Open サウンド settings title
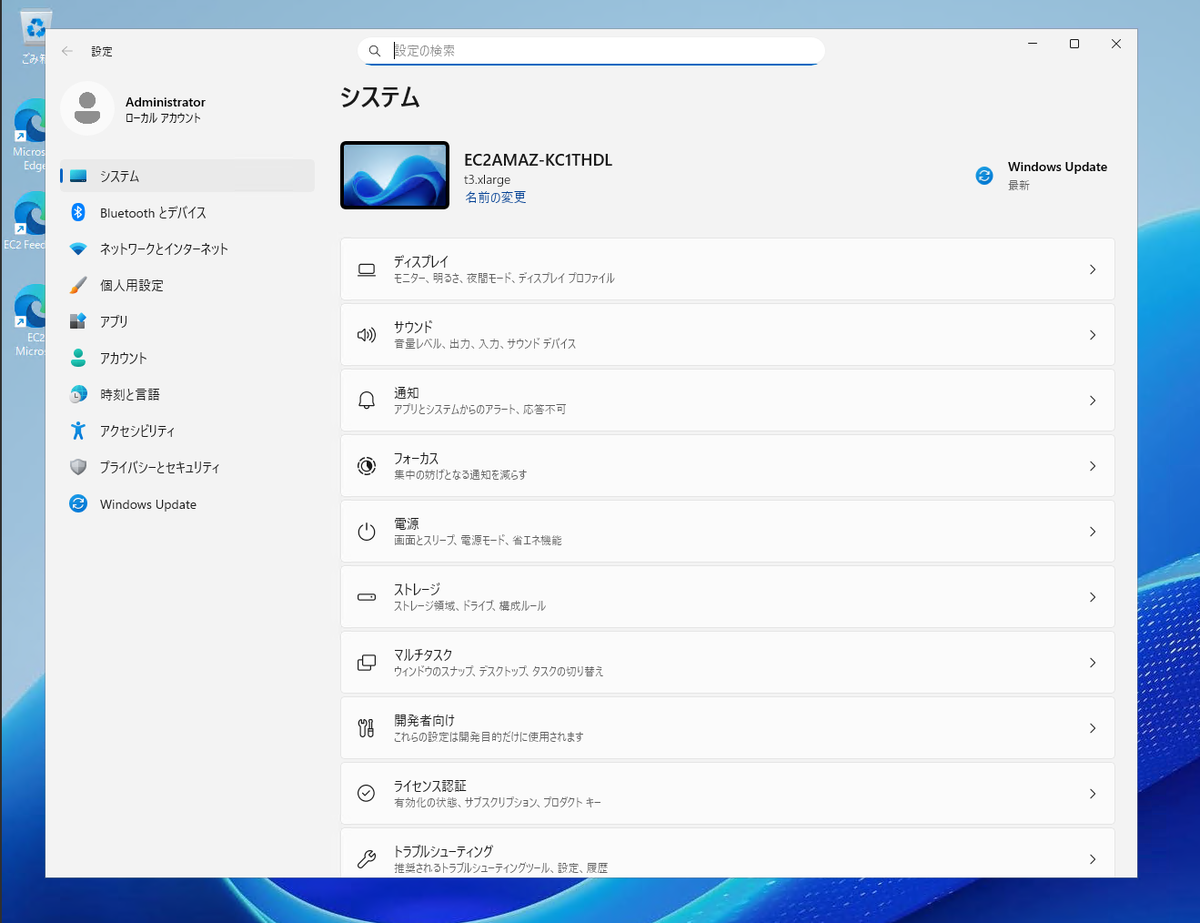This screenshot has width=1200, height=923. tap(413, 327)
